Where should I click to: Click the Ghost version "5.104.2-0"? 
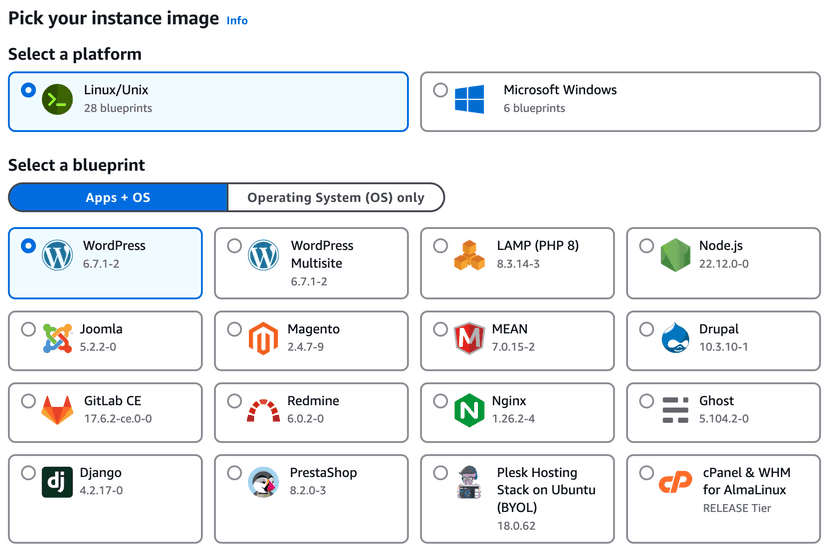(x=723, y=419)
